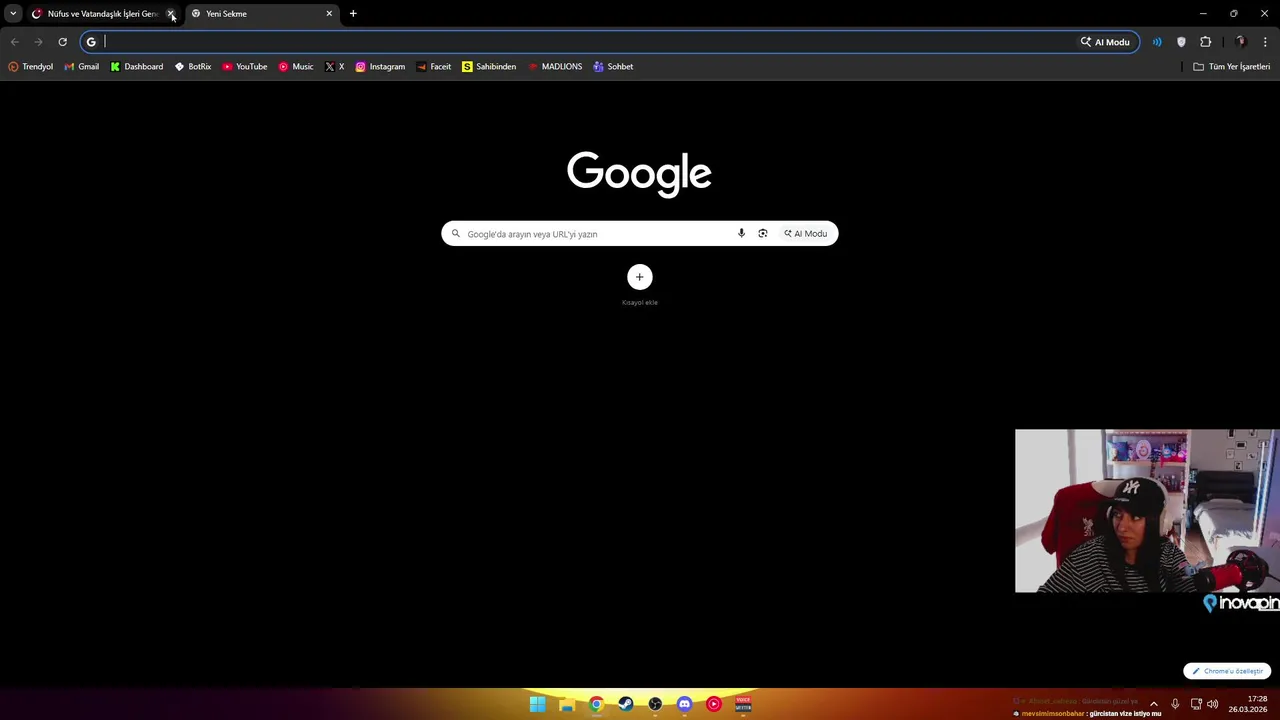Close the Nüfus ve Vatandaşlık İşleri tab
Viewport: 1280px width, 720px height.
tap(171, 14)
